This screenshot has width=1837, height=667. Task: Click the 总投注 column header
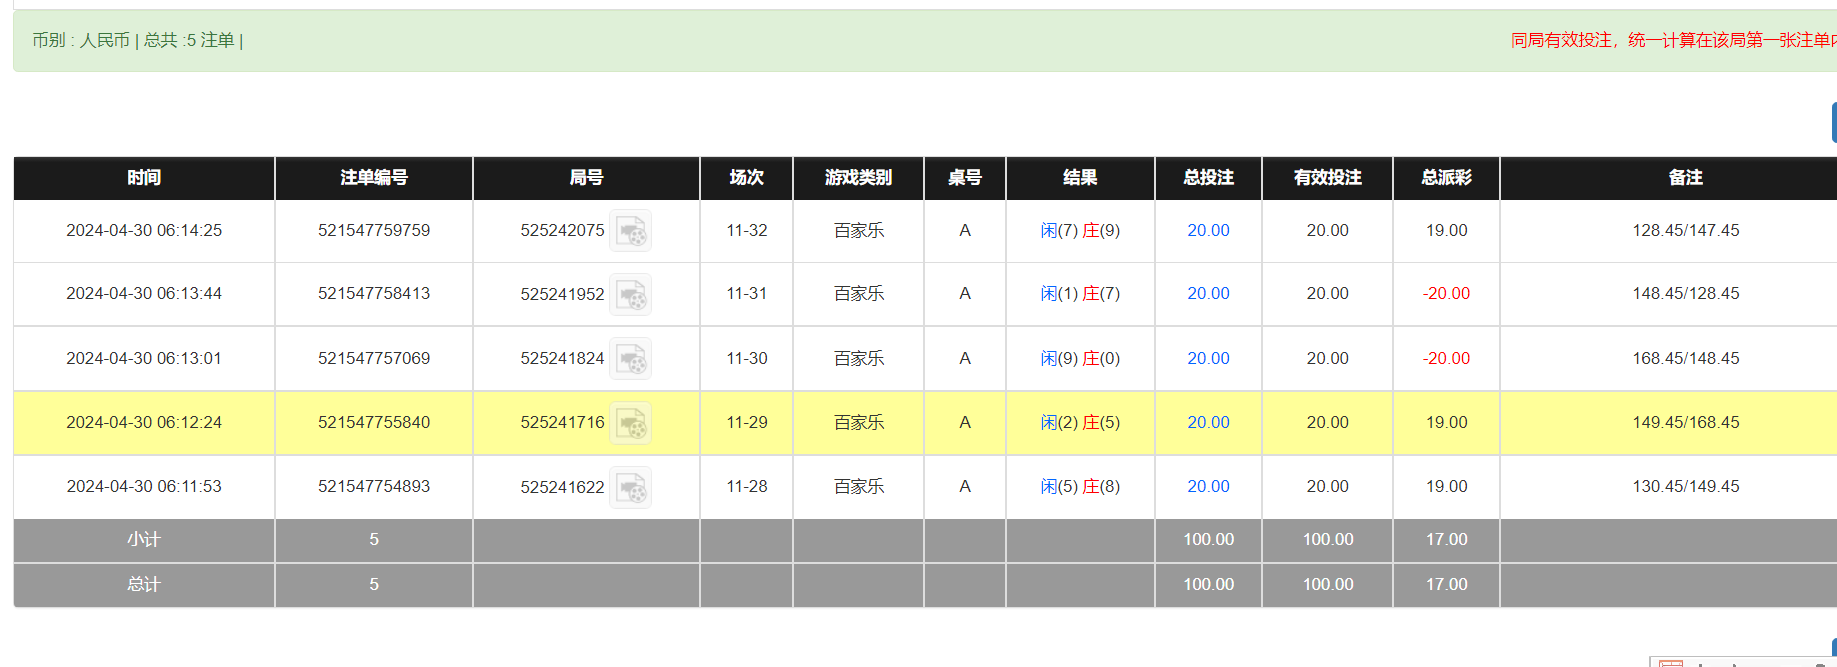point(1208,177)
